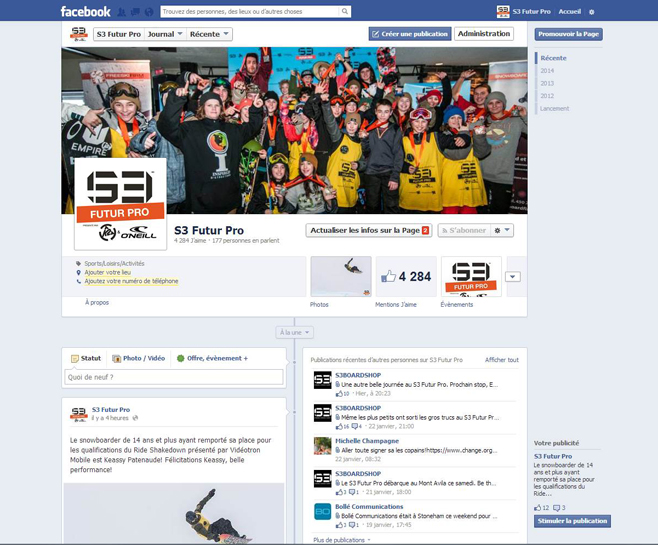Viewport: 658px width, 545px height.
Task: Open the Facebook logo home link
Action: pos(85,11)
